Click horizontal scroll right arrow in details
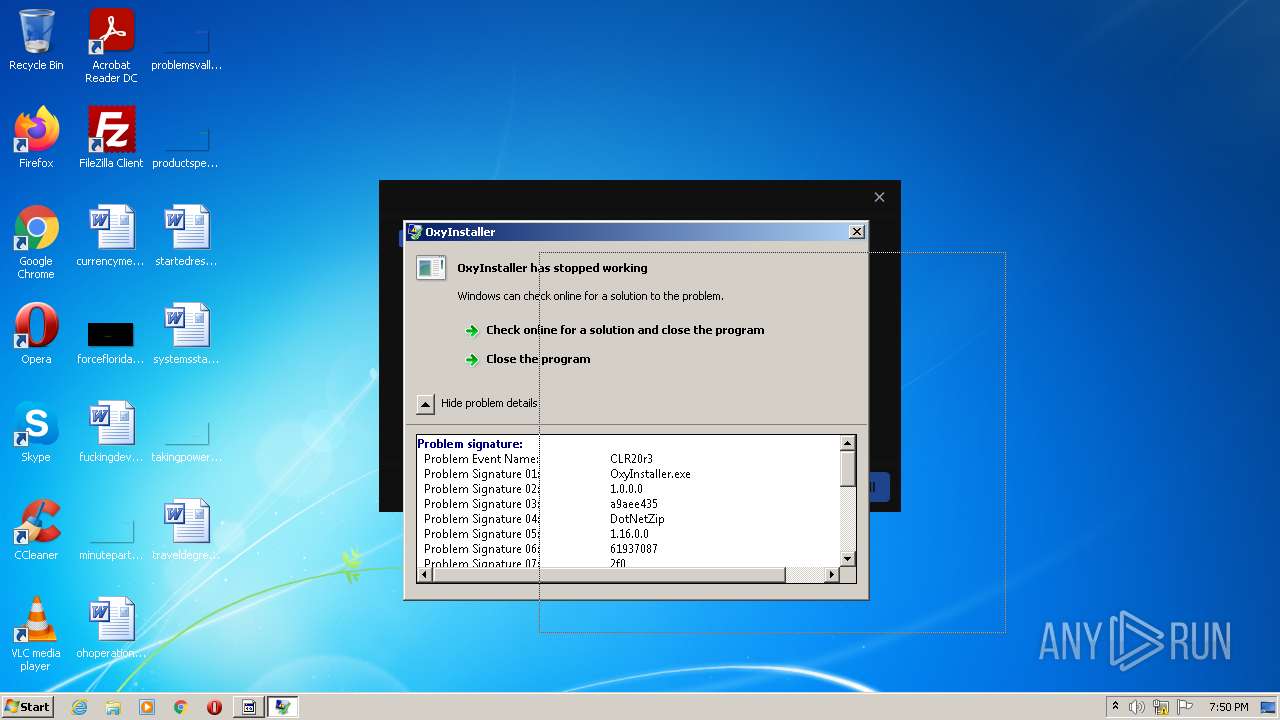 click(x=832, y=575)
